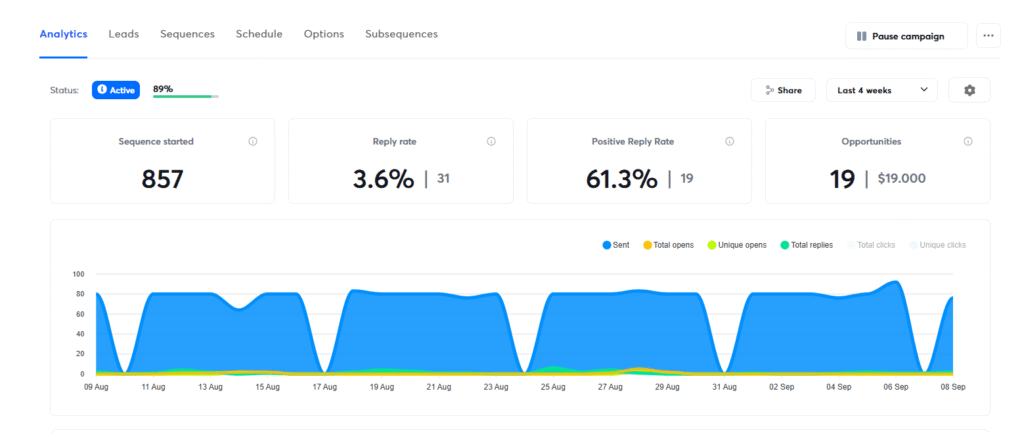Click info icon on Opportunities card
This screenshot has width=1024, height=433.
[x=968, y=142]
